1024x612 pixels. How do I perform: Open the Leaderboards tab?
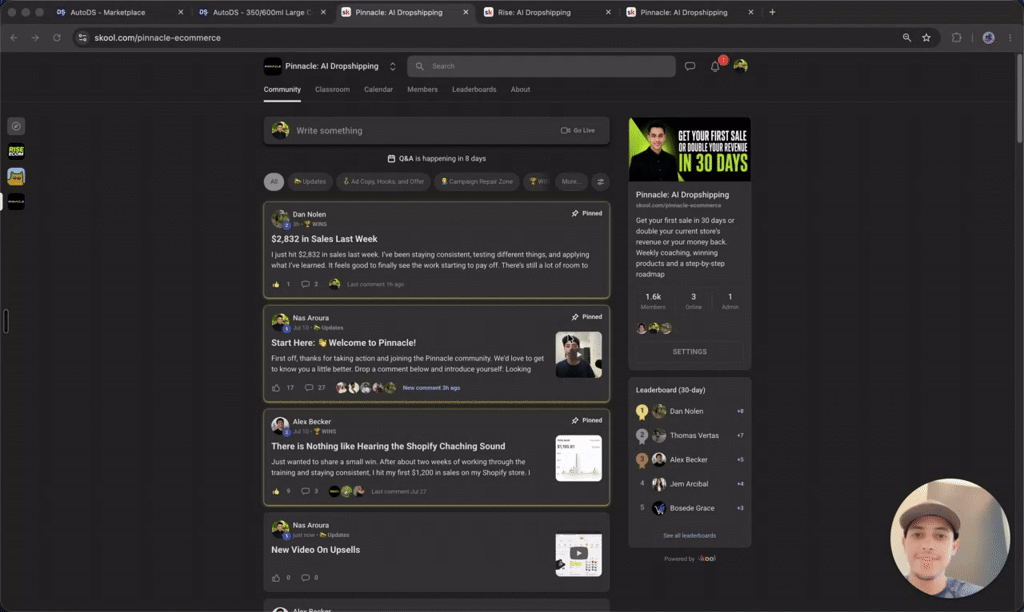[474, 89]
